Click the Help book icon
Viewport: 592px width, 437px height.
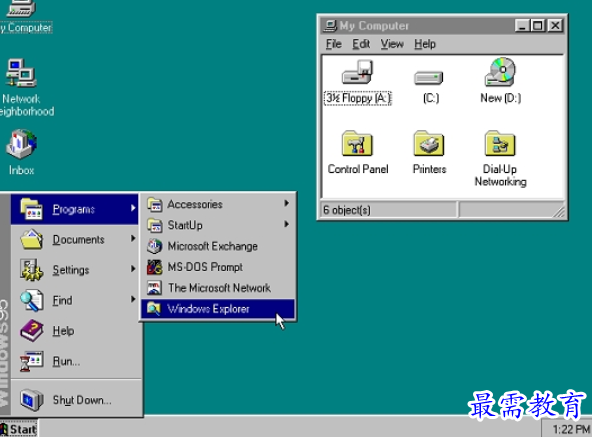[x=32, y=330]
